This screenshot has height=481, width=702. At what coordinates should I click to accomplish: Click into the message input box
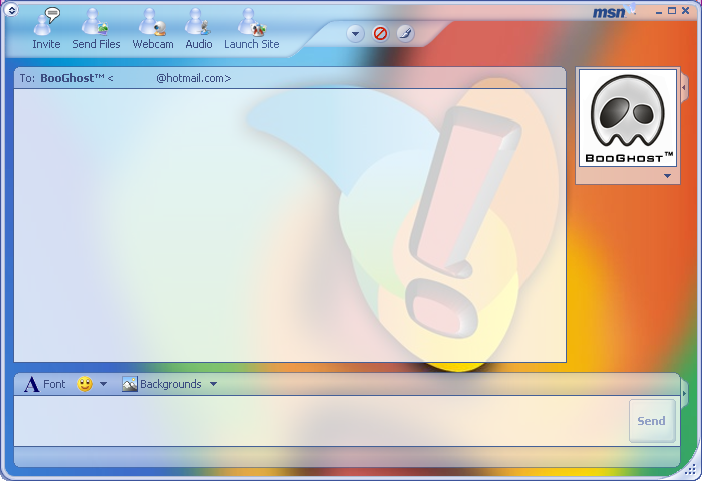tap(320, 421)
